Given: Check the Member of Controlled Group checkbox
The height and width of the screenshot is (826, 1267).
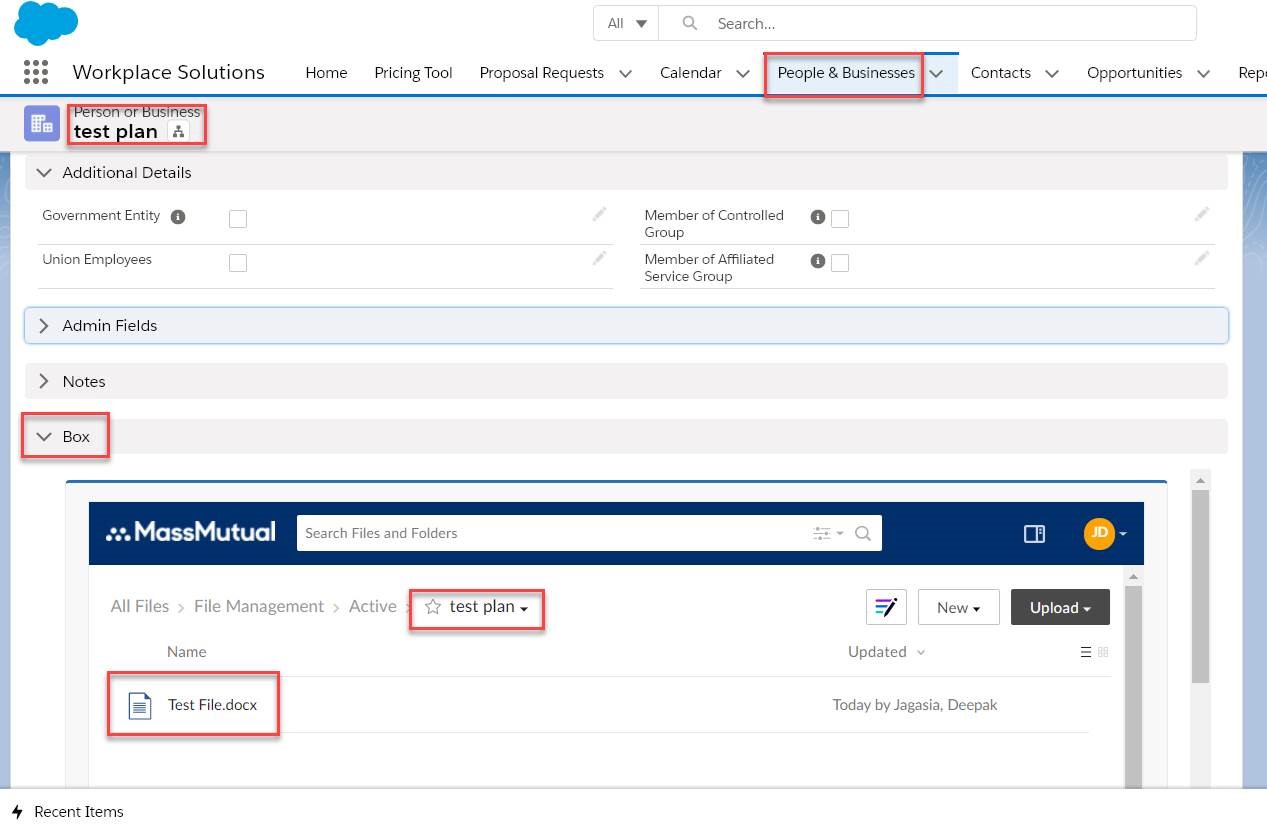Looking at the screenshot, I should pyautogui.click(x=840, y=219).
